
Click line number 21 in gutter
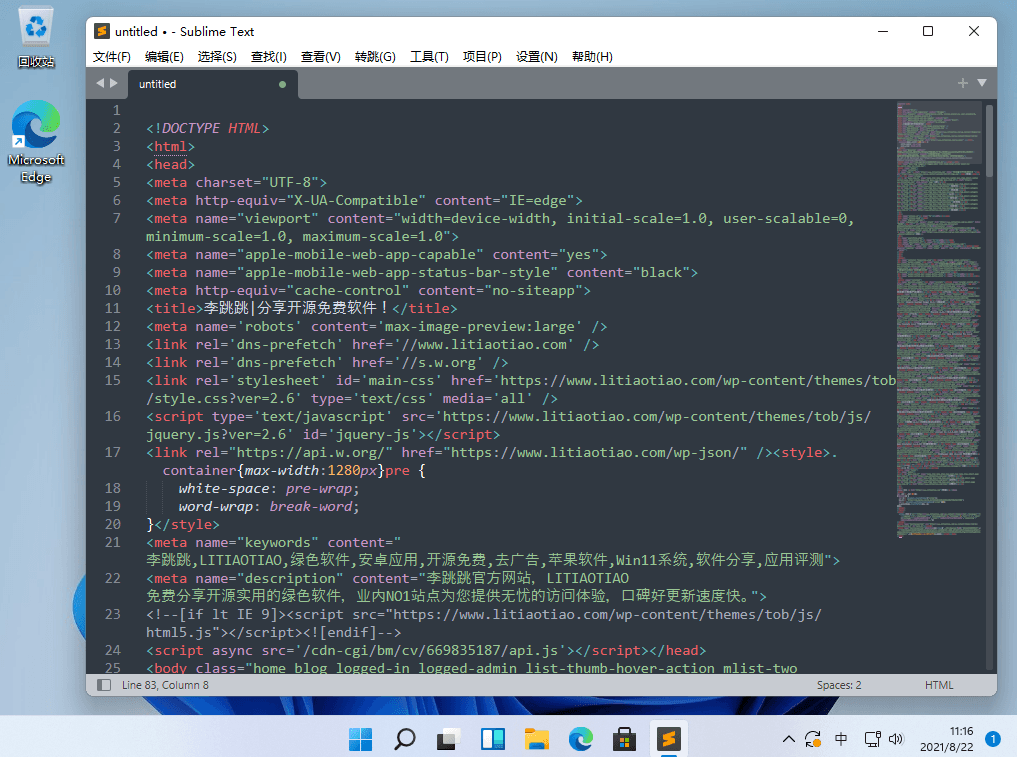click(x=113, y=542)
